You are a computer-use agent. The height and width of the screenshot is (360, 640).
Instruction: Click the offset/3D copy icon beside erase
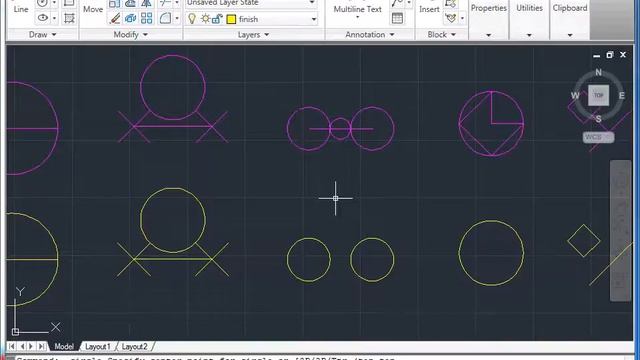coord(131,18)
